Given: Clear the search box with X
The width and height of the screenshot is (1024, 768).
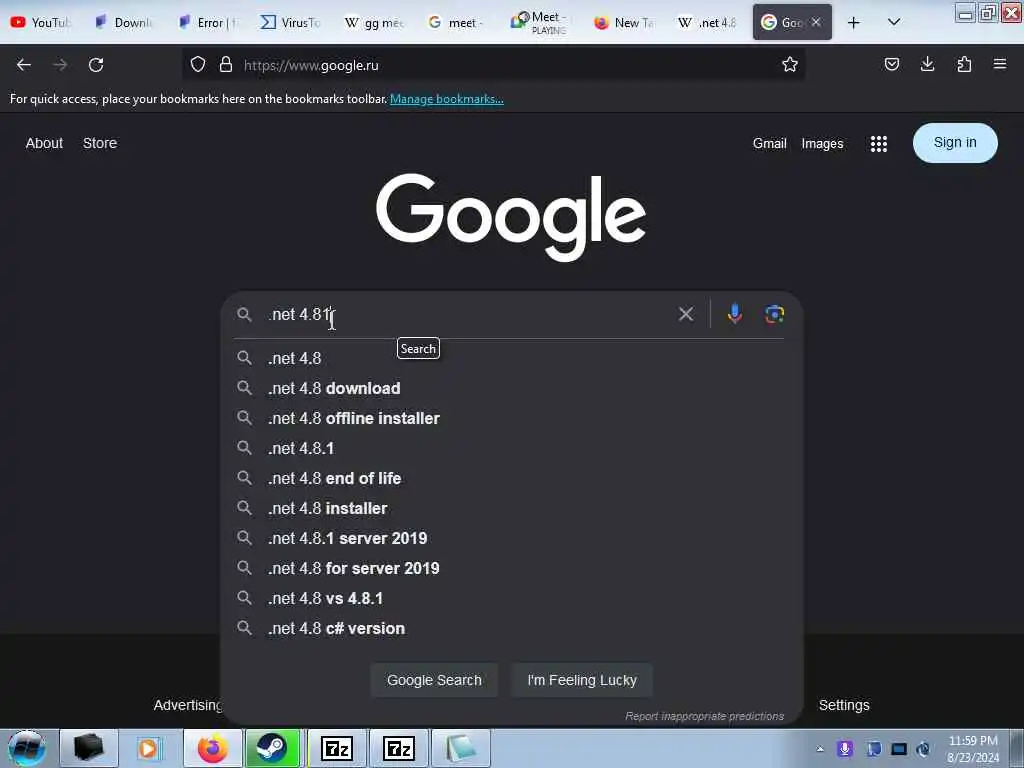Looking at the screenshot, I should 686,314.
